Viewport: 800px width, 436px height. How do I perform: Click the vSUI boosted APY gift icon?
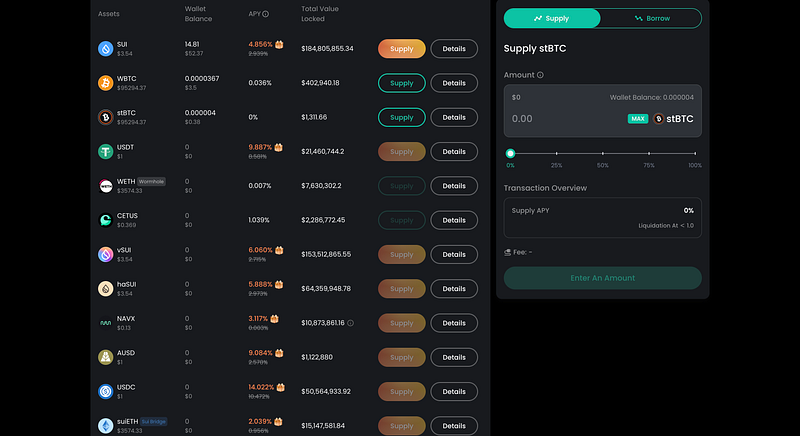[279, 250]
